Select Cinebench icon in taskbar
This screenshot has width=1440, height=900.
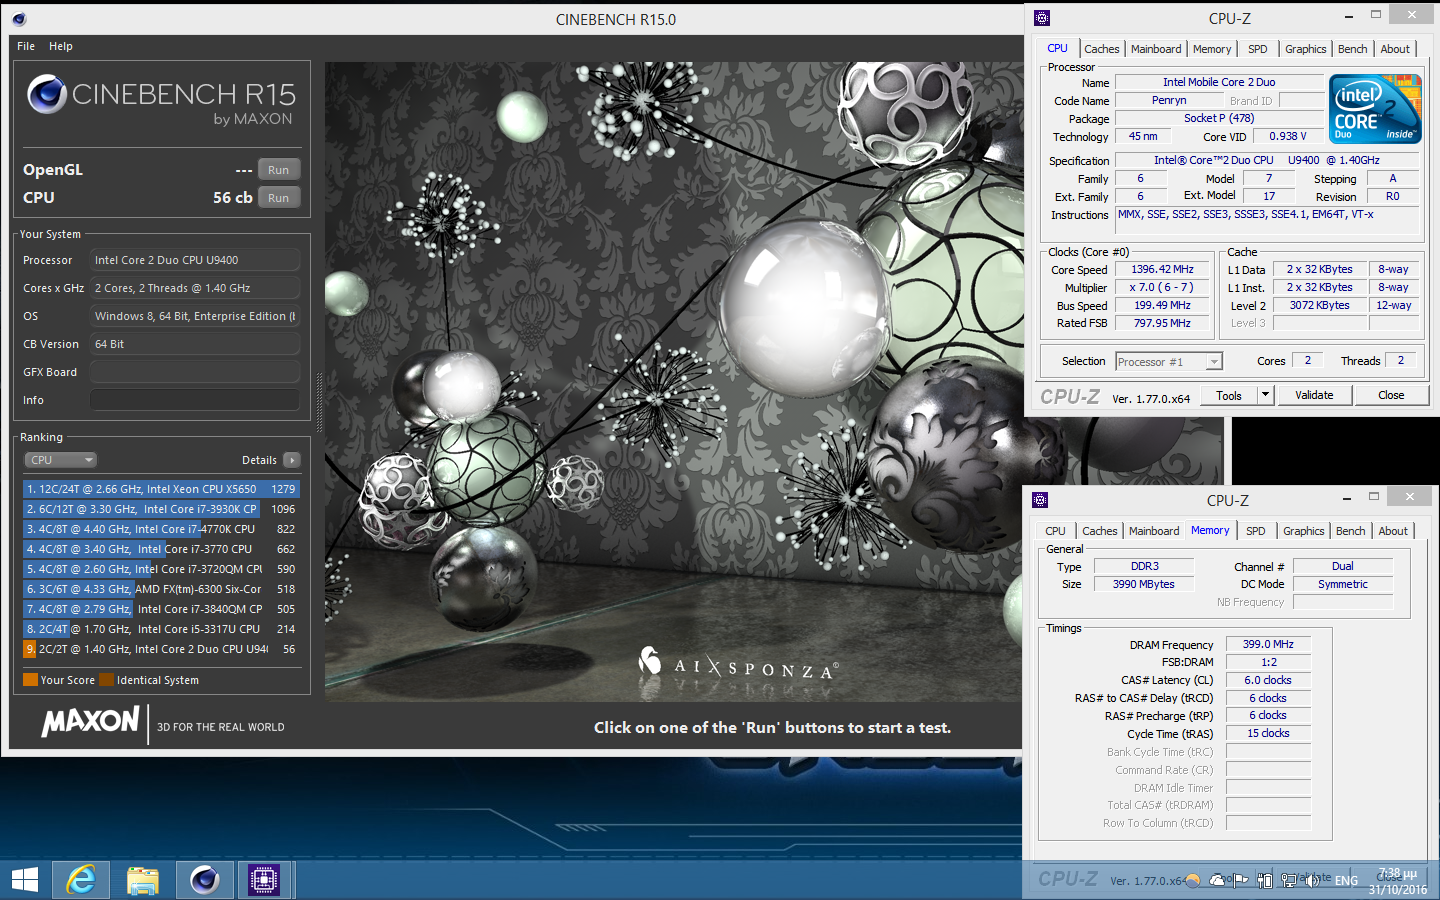click(205, 880)
